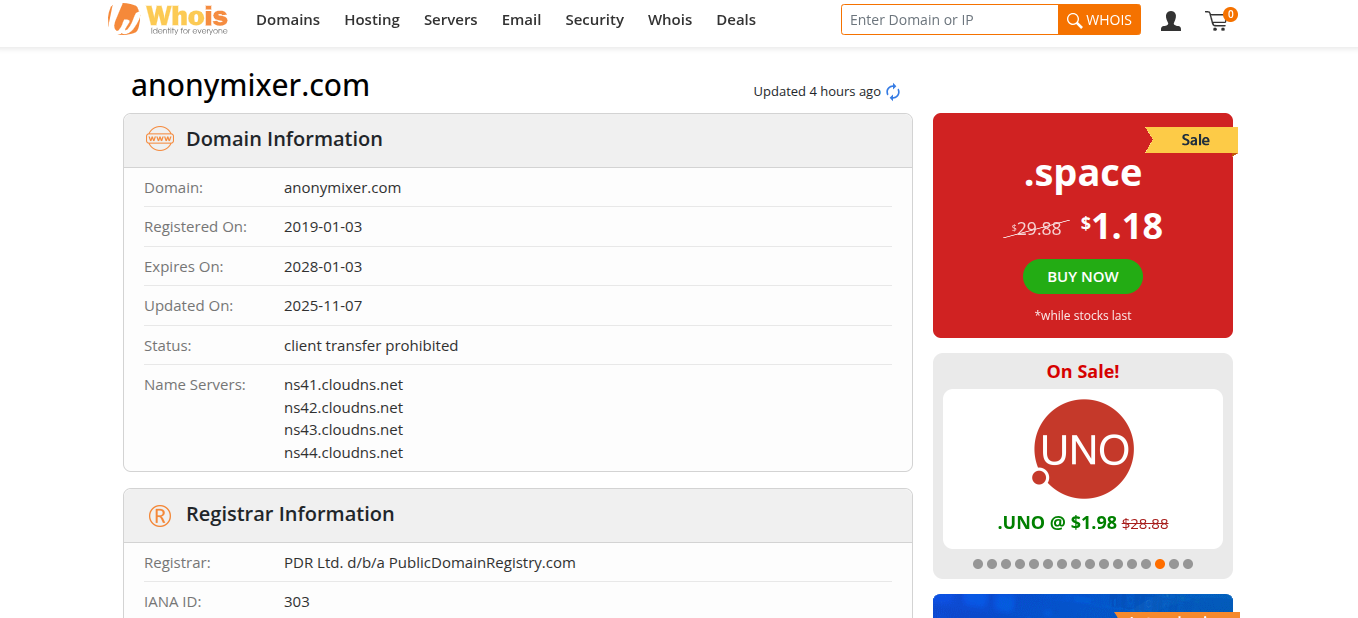Open the user account icon

1170,20
